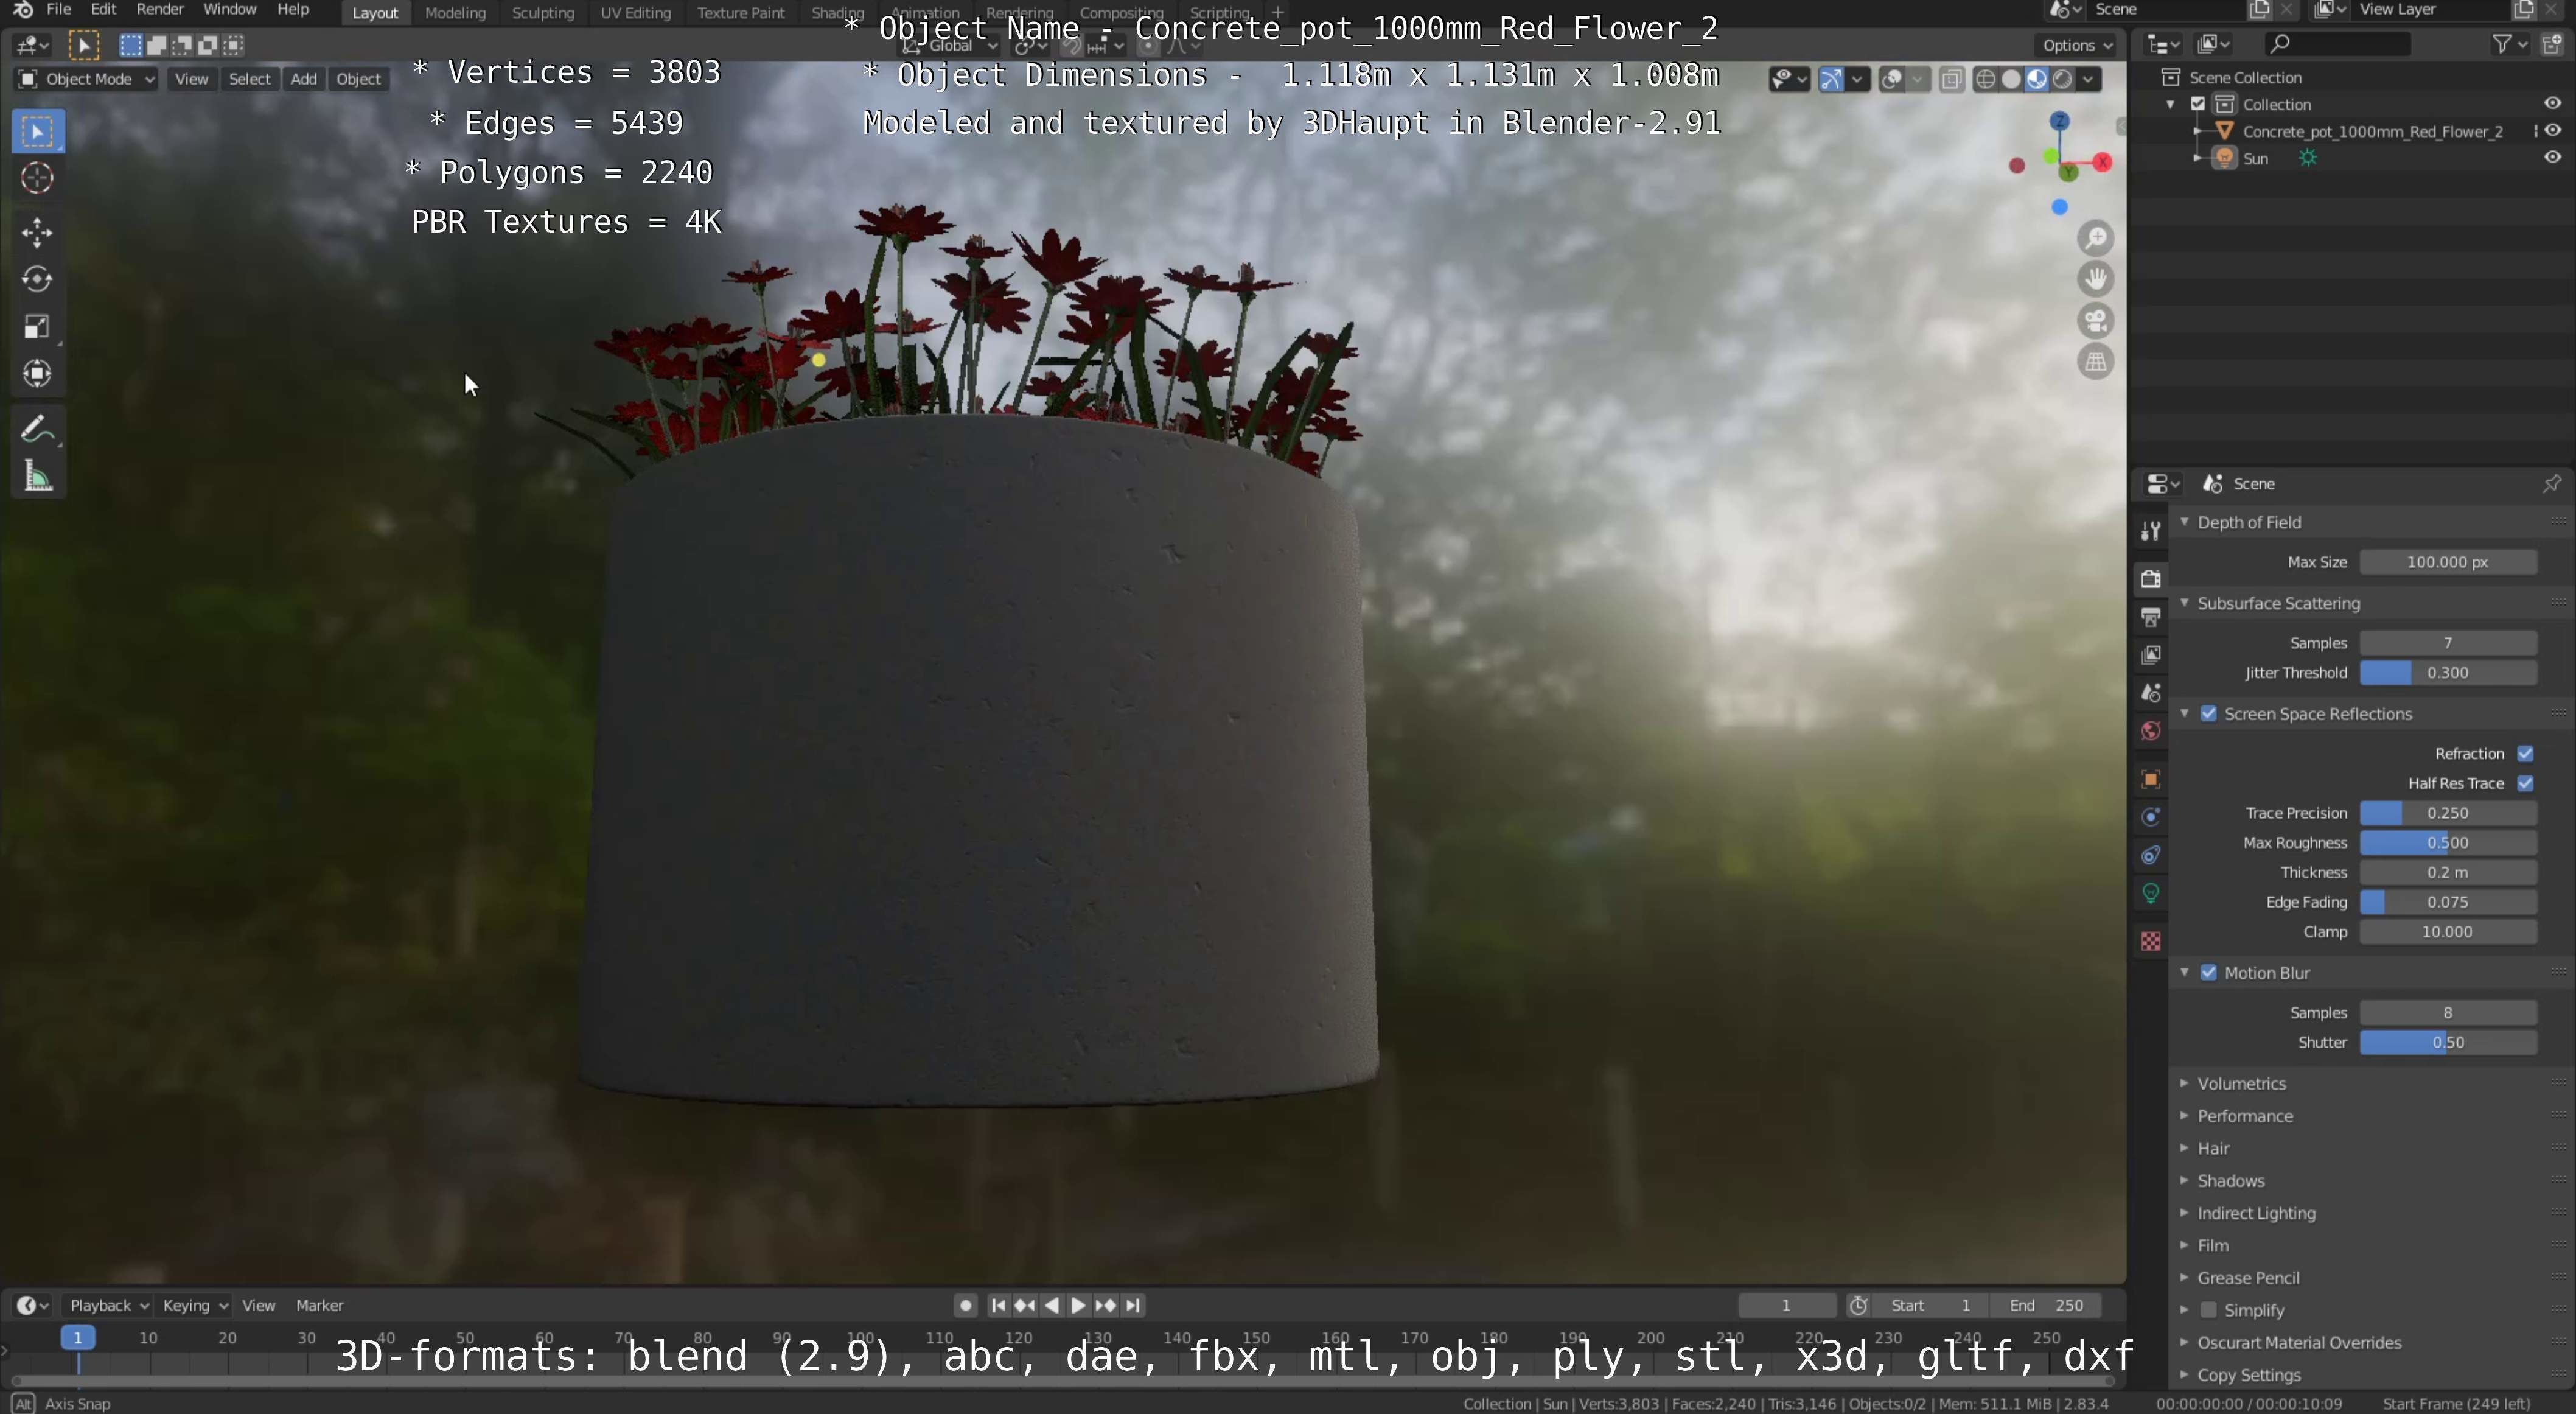This screenshot has width=2576, height=1414.
Task: Switch to the Modeling workspace tab
Action: point(455,13)
